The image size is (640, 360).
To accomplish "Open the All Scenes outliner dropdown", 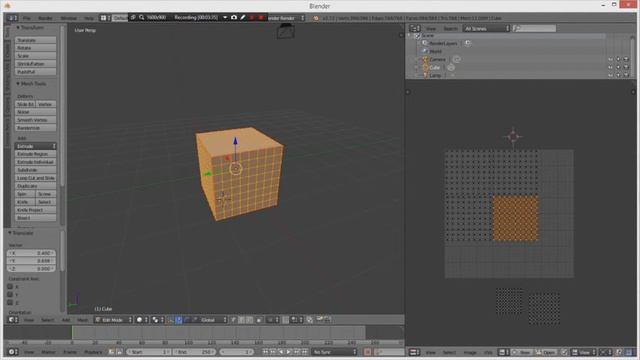I will (x=487, y=28).
